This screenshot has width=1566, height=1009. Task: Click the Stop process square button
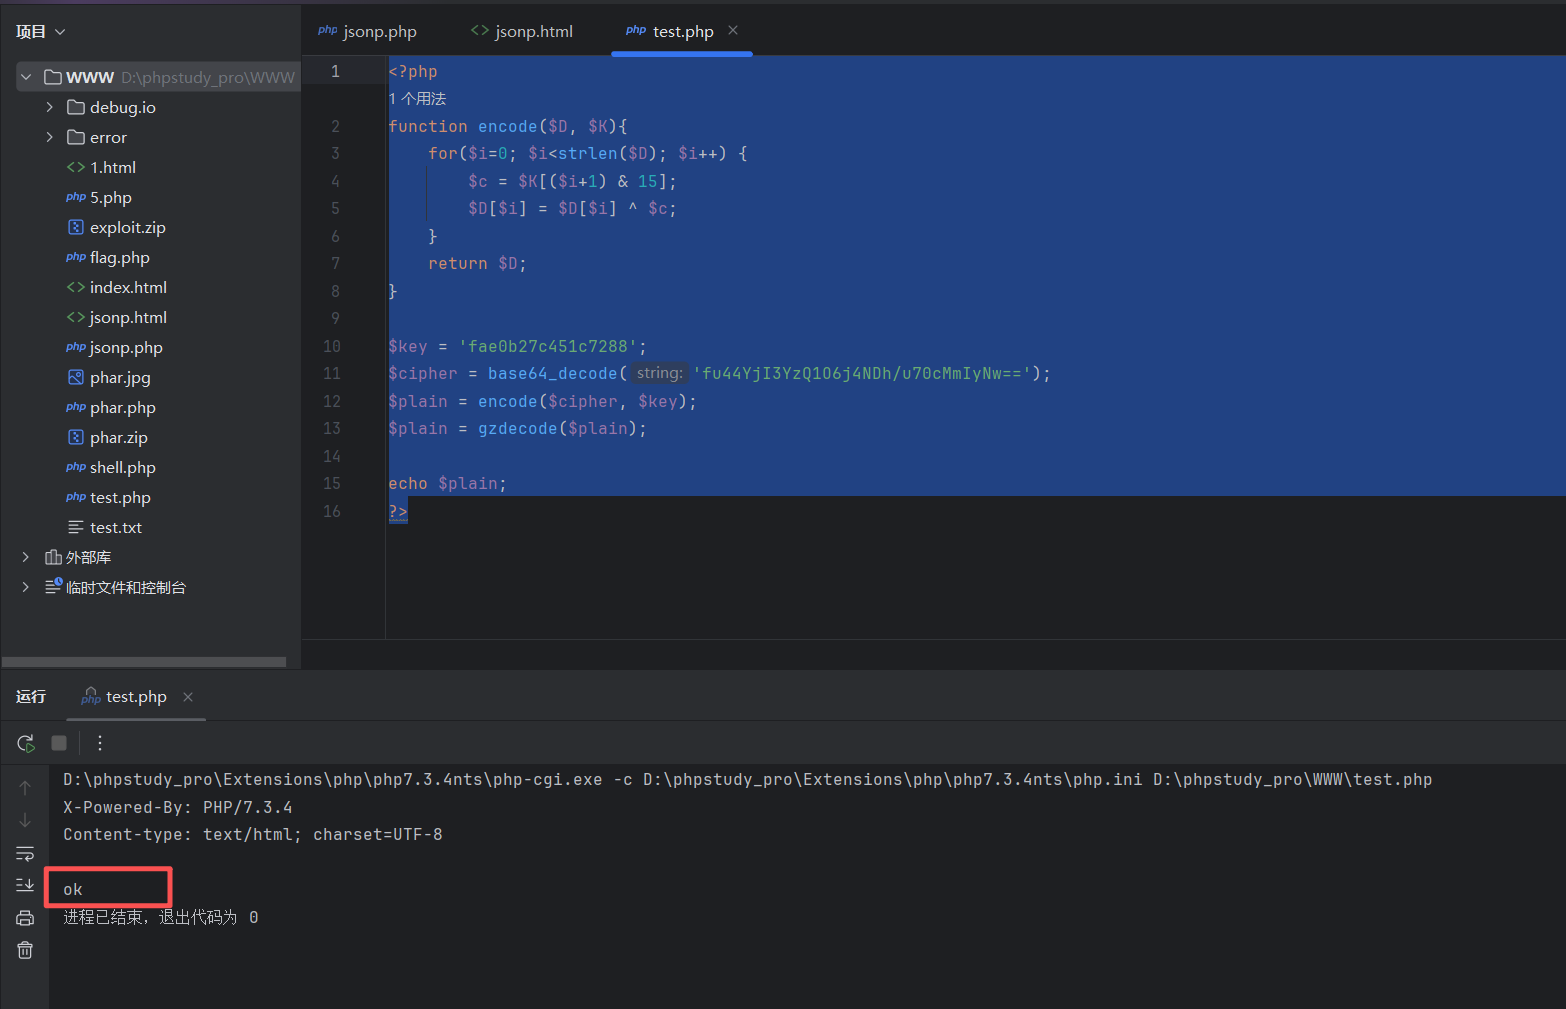click(59, 743)
